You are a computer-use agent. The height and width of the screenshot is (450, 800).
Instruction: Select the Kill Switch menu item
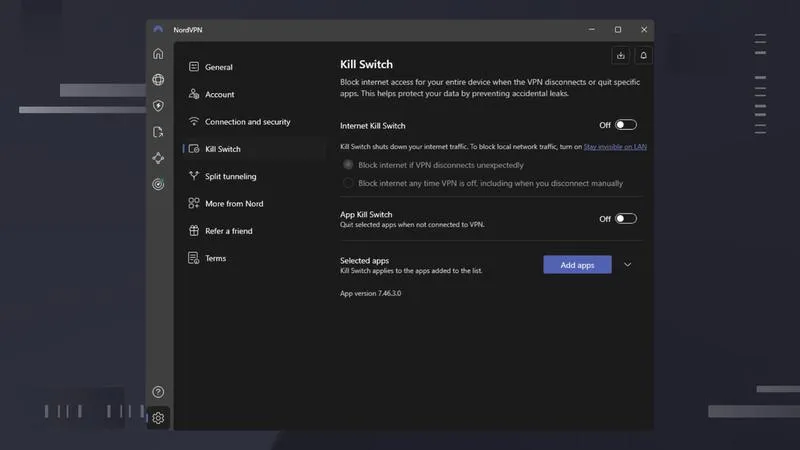point(254,149)
